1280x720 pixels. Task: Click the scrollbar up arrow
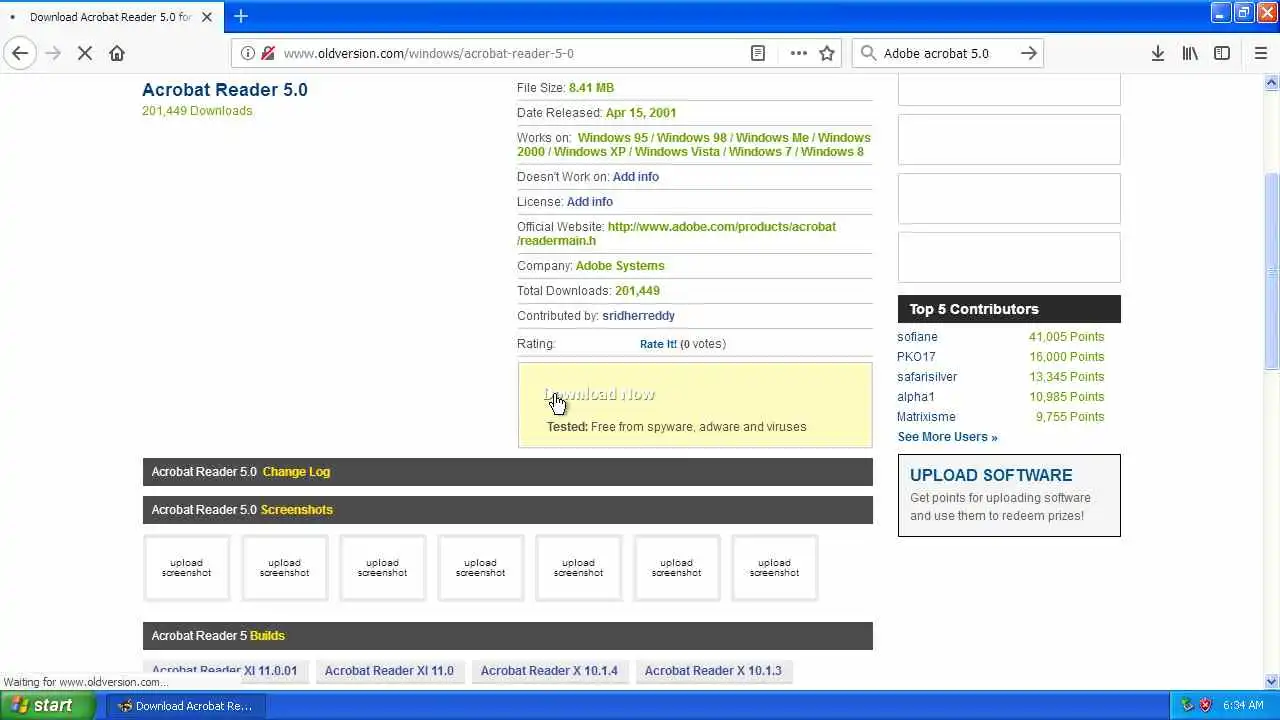(x=1272, y=82)
